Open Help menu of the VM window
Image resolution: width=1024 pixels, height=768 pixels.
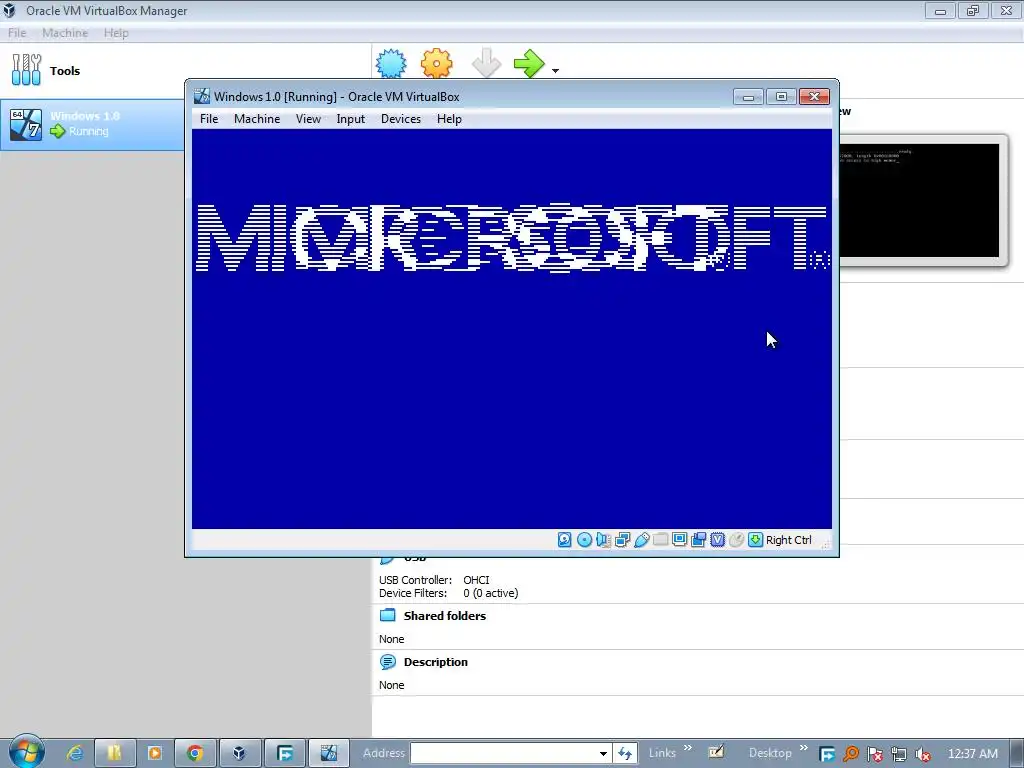click(x=449, y=119)
